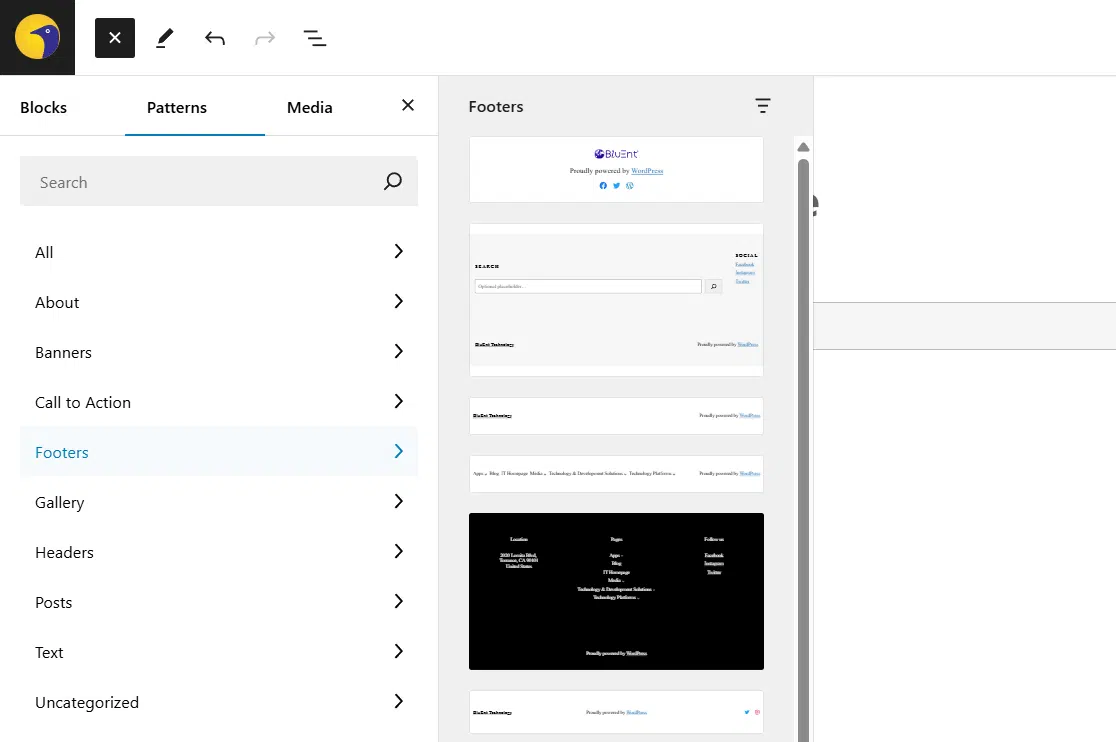Click the yellow bird site logo
This screenshot has width=1116, height=742.
point(37,37)
